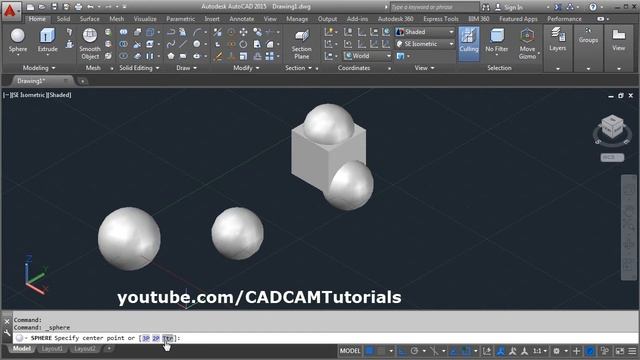Open the Parametric ribbon tab
This screenshot has height=360, width=640.
[x=180, y=19]
